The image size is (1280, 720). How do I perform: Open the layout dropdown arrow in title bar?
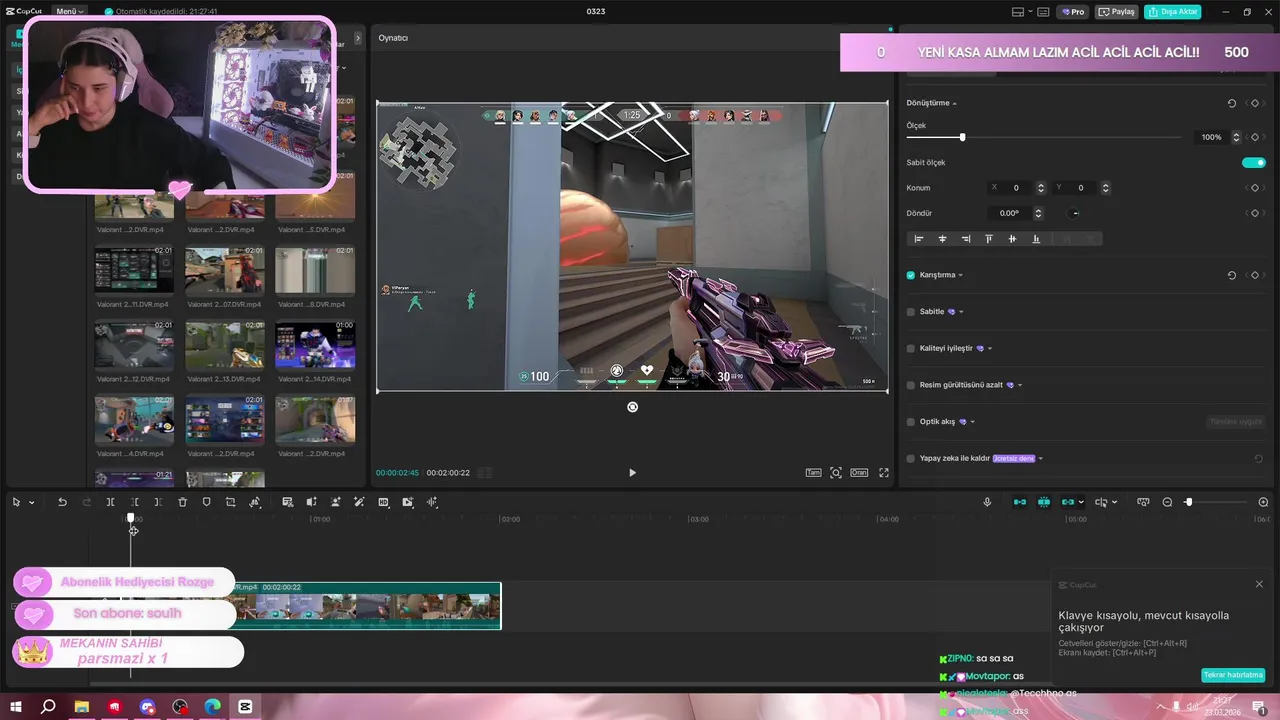(1030, 12)
